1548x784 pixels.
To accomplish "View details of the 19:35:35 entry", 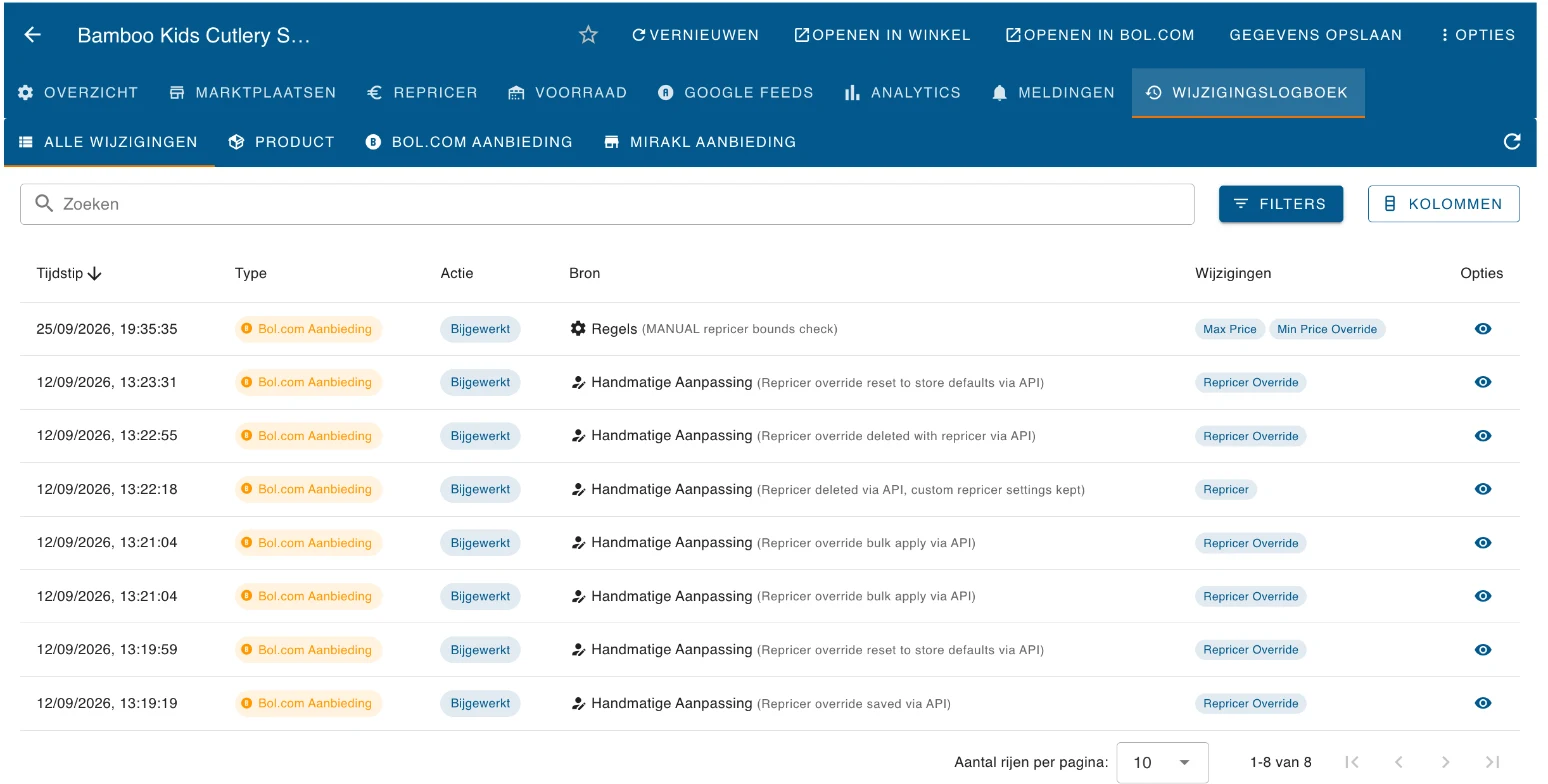I will click(1483, 329).
